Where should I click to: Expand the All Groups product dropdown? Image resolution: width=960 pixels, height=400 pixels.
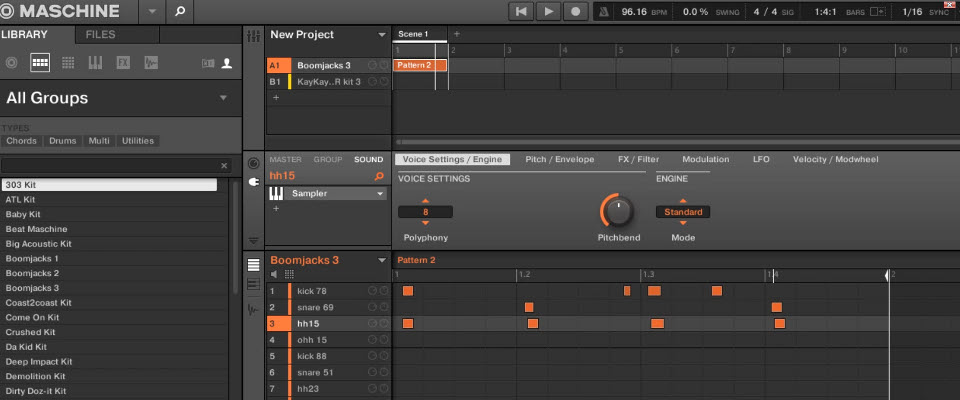[x=223, y=97]
